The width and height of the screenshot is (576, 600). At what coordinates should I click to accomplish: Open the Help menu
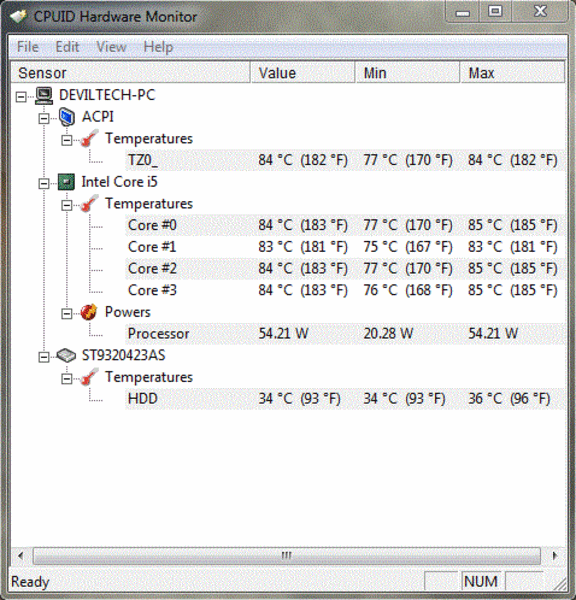158,47
